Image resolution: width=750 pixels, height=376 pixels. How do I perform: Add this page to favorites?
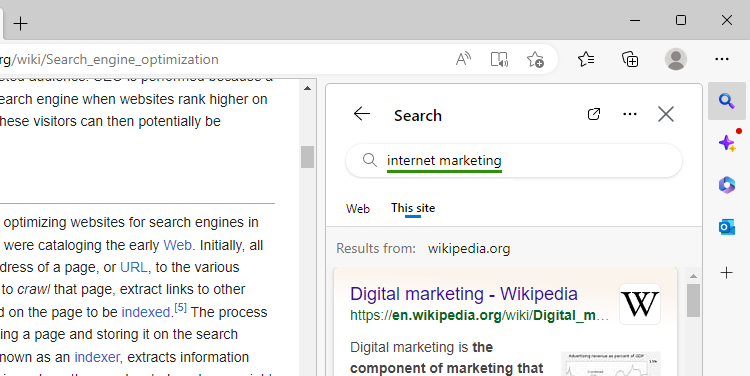(535, 59)
